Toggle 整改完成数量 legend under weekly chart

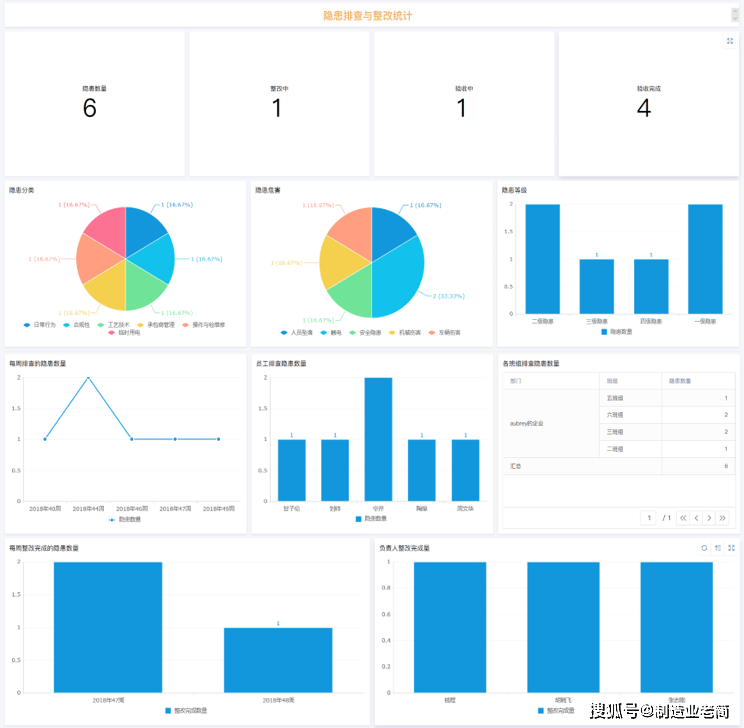click(x=186, y=710)
